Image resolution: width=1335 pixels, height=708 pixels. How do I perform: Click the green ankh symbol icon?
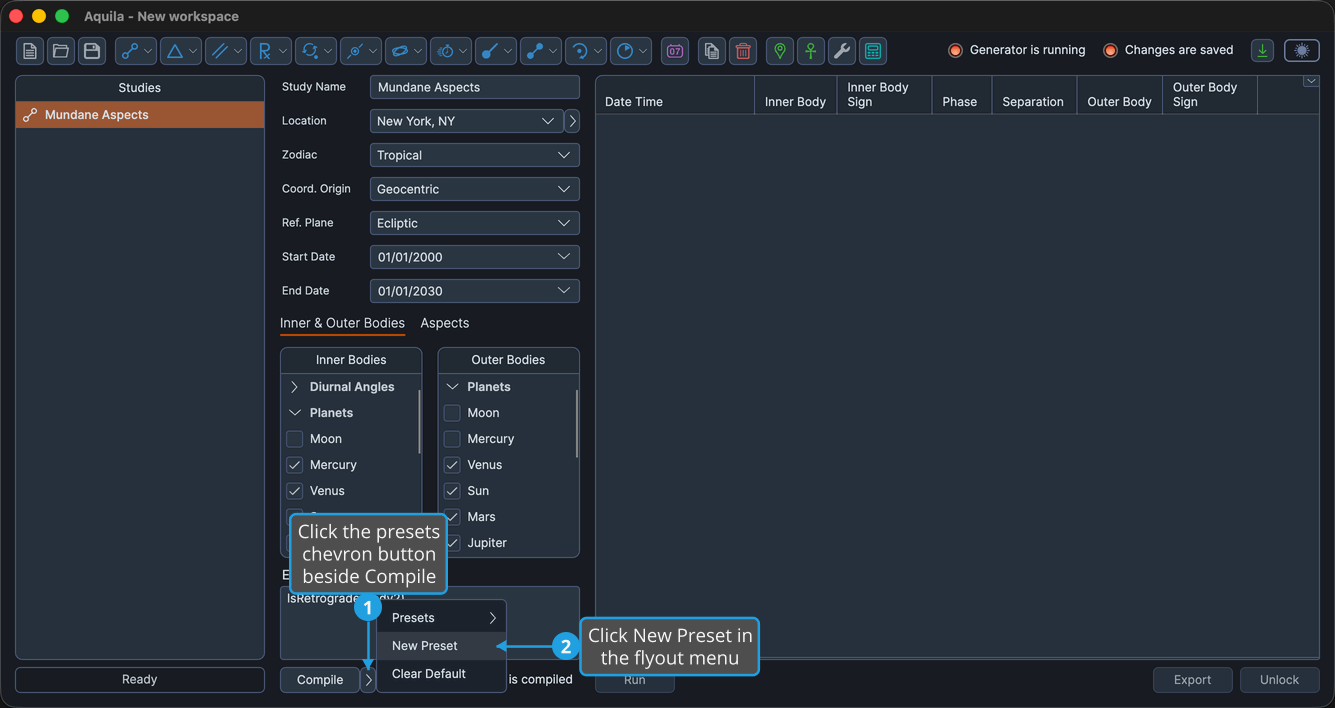(x=810, y=51)
